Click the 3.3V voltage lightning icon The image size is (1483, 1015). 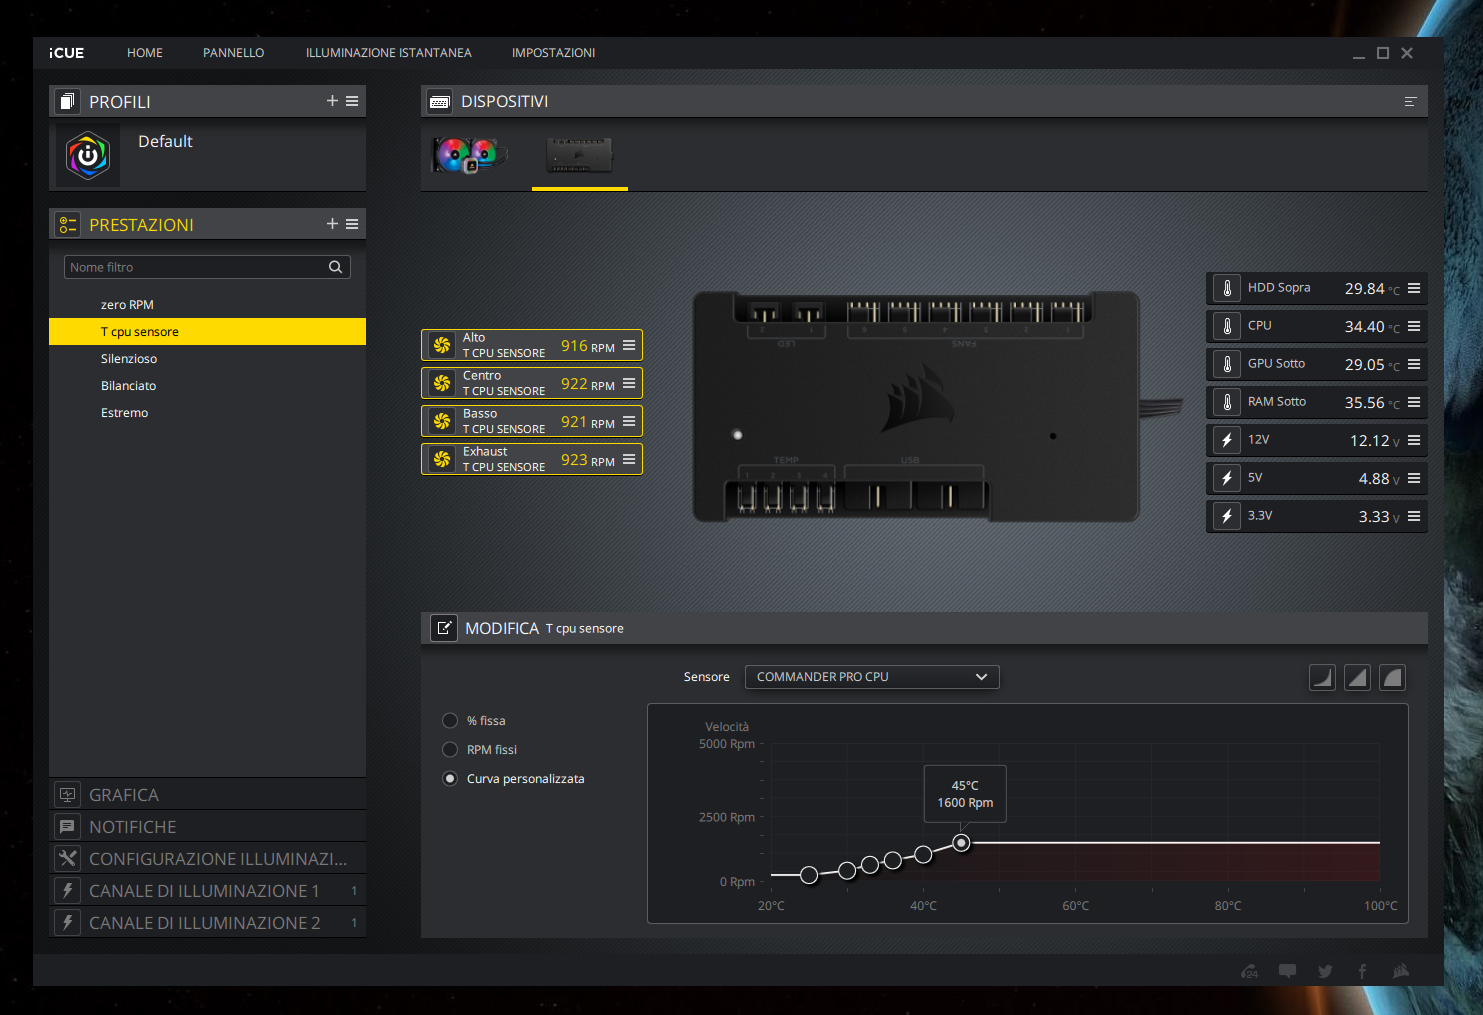click(x=1227, y=516)
